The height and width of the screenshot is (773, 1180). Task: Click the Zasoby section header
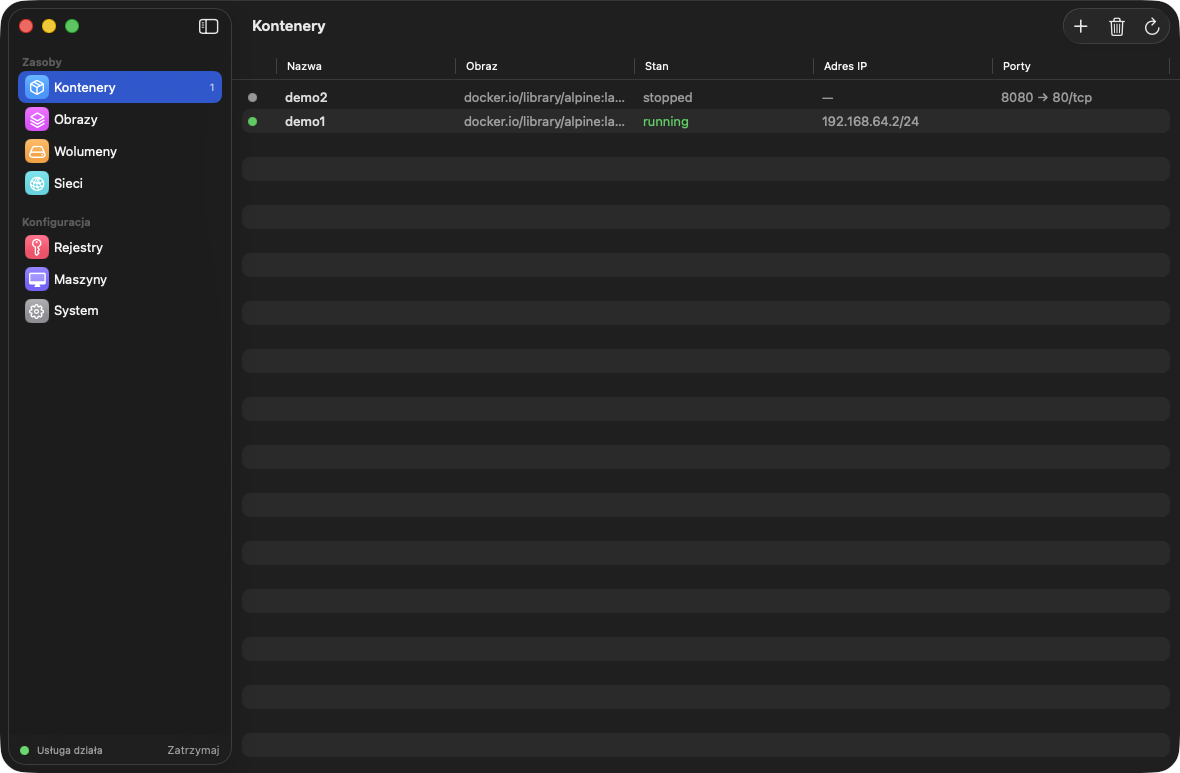(x=41, y=62)
